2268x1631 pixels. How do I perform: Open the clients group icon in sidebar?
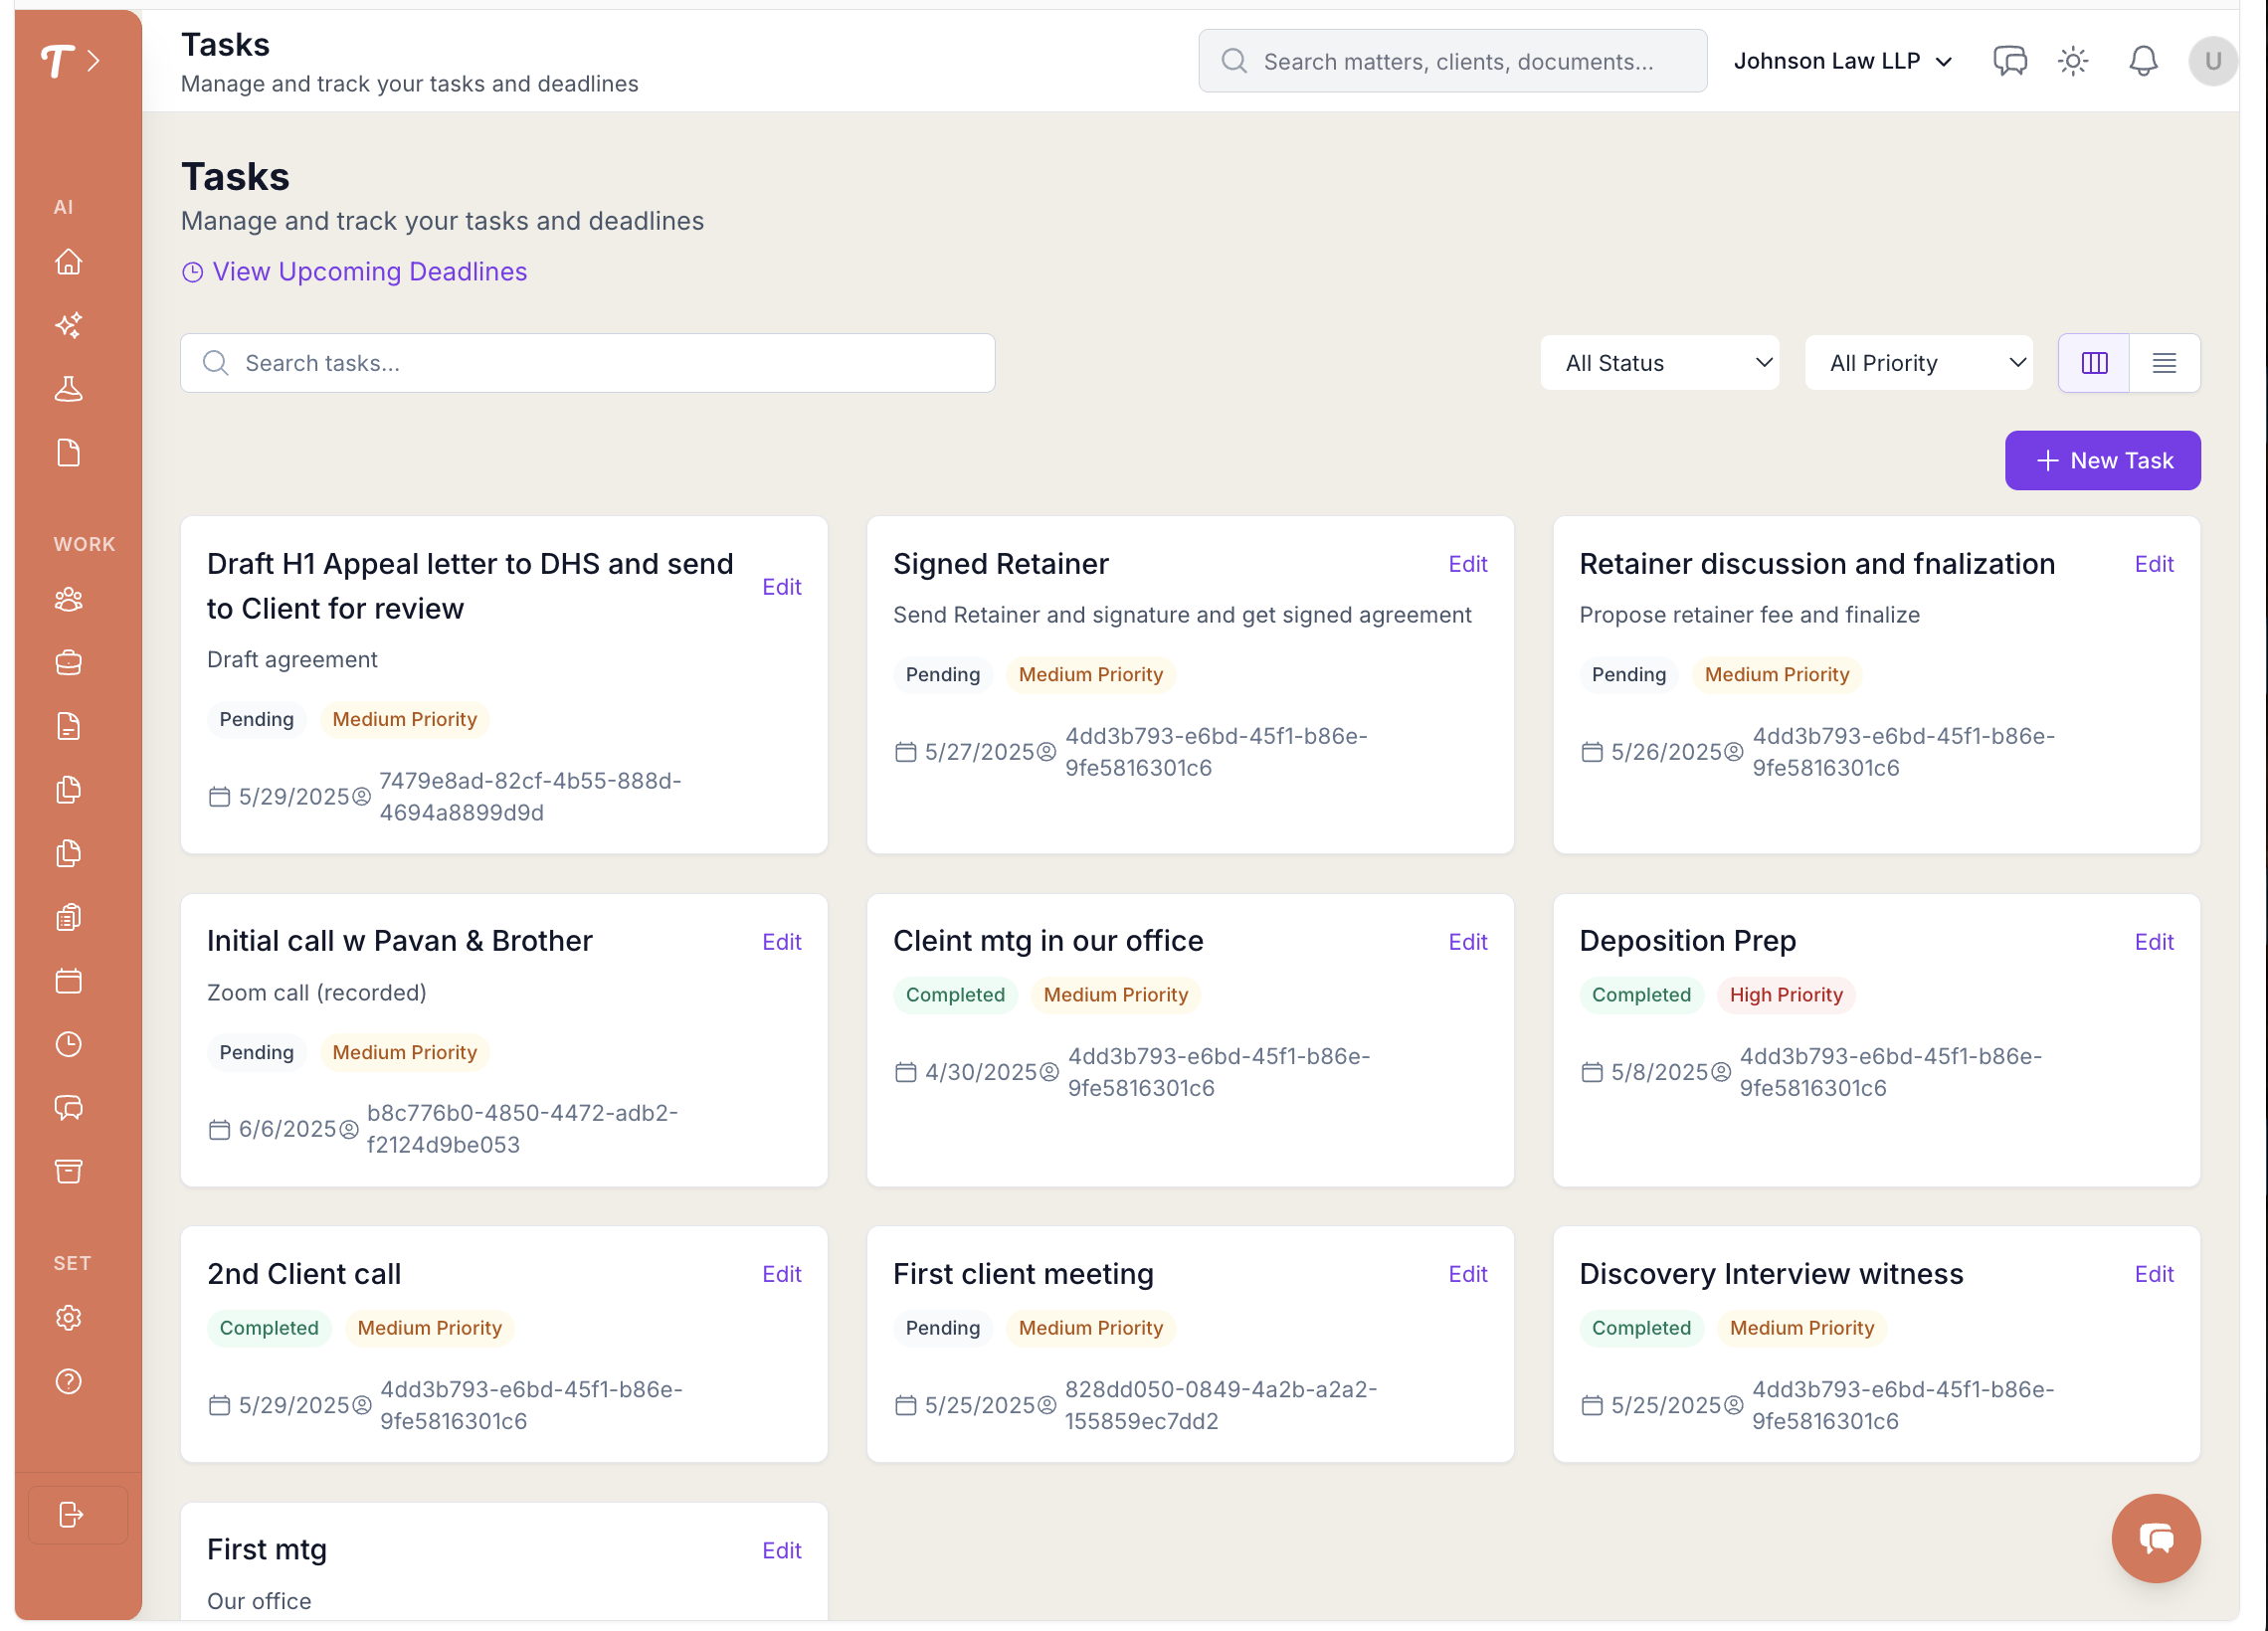(x=68, y=600)
